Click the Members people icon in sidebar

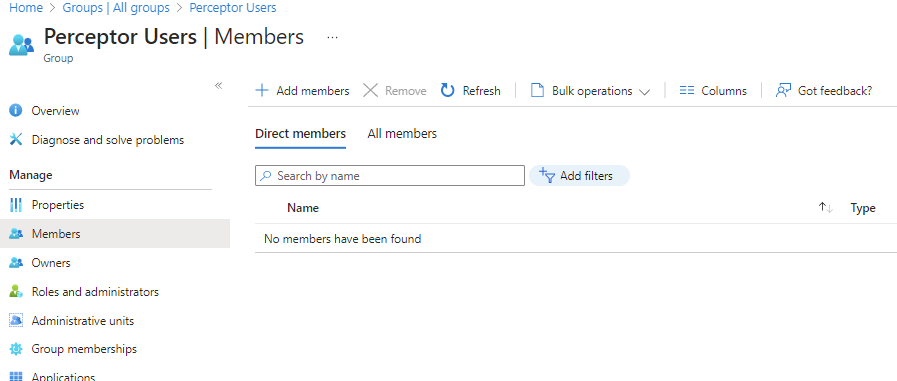(x=16, y=233)
